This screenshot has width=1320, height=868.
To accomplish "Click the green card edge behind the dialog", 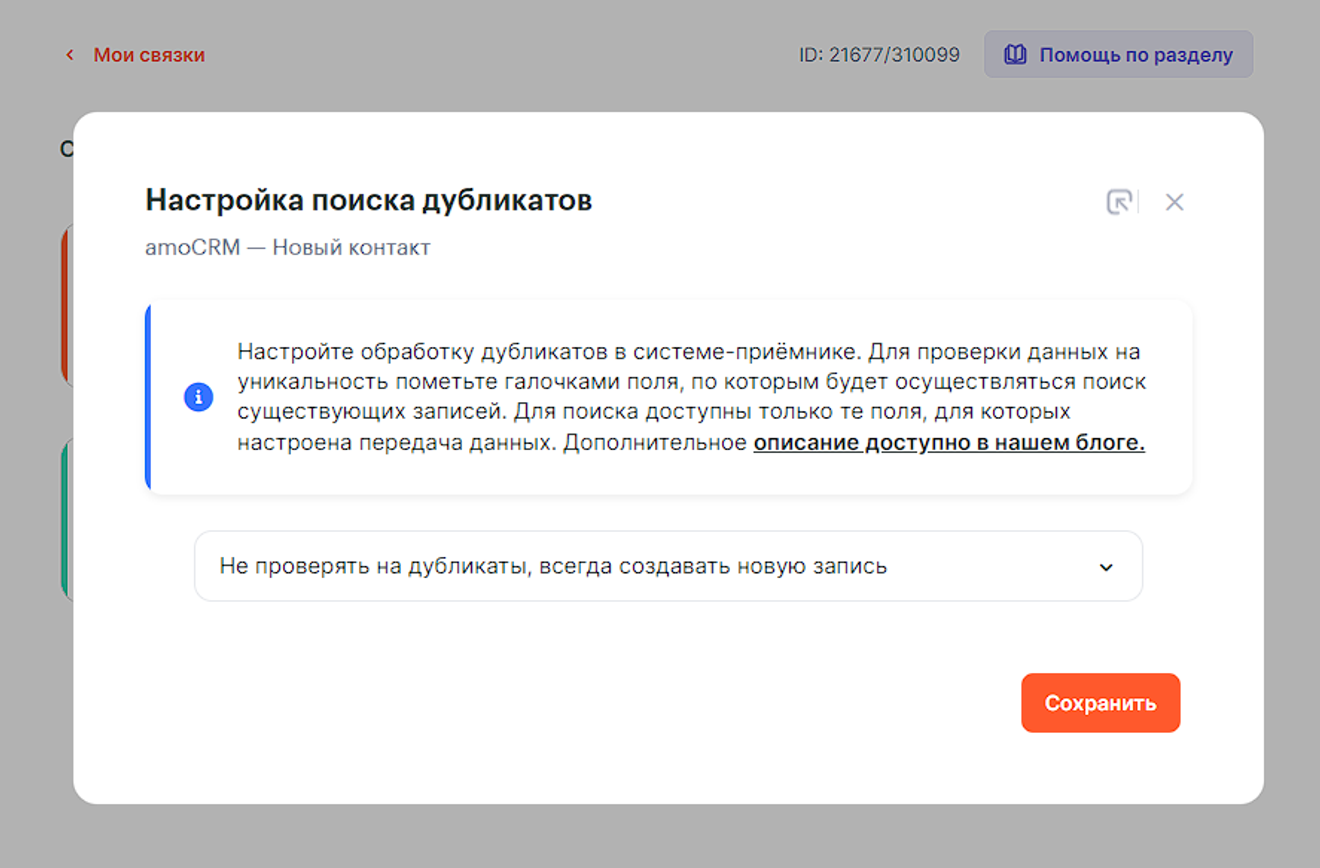I will (x=66, y=520).
